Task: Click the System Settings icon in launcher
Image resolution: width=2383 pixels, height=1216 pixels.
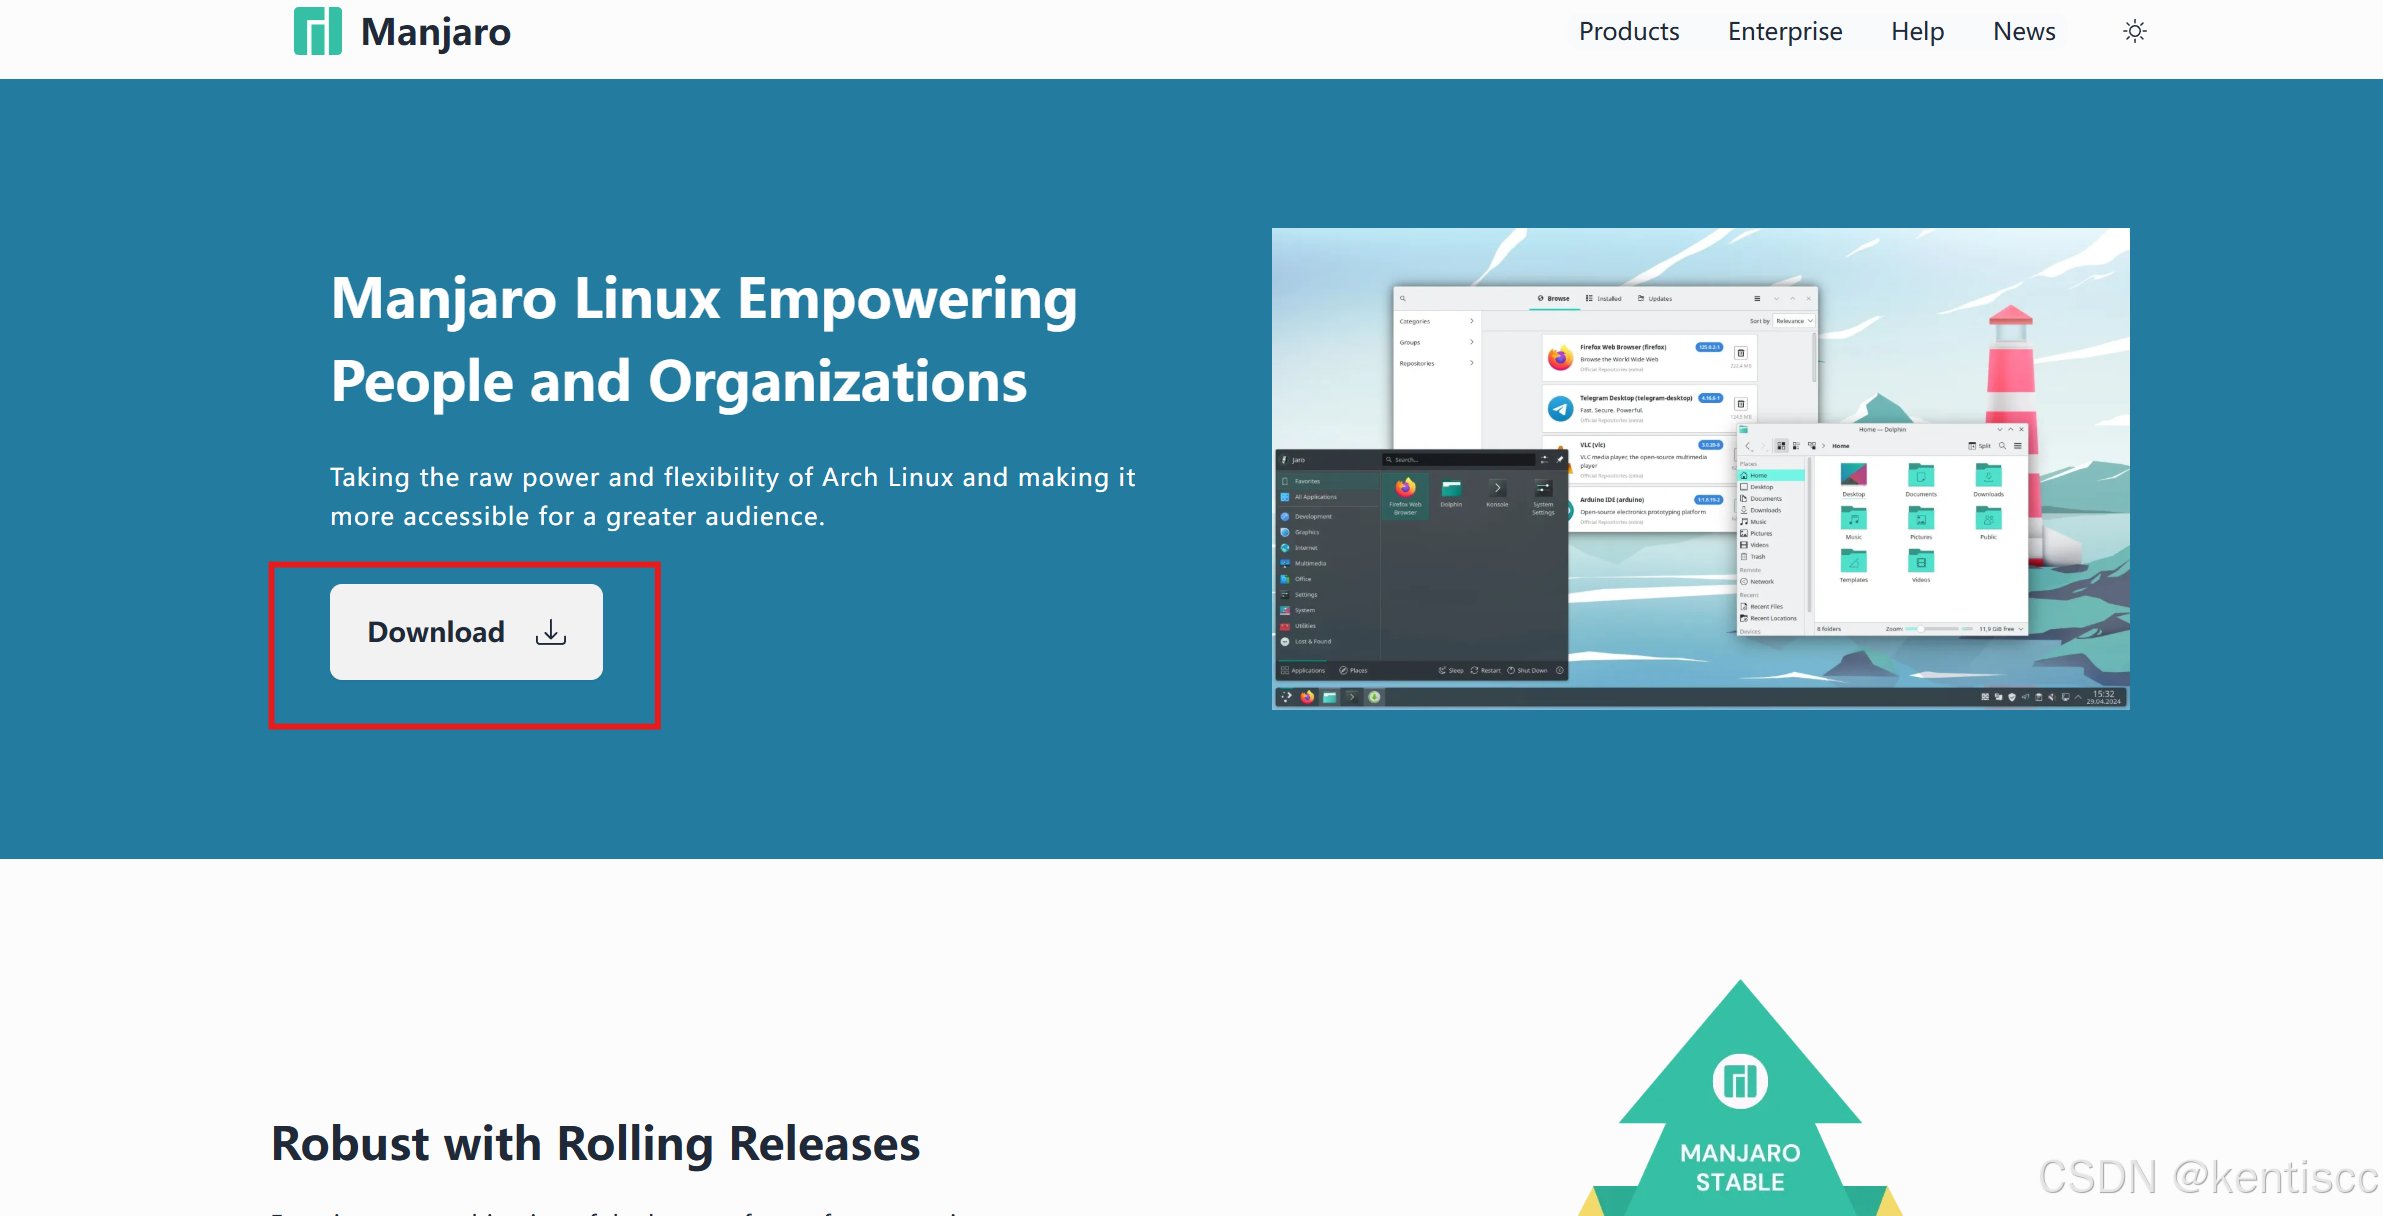Action: coord(1543,489)
